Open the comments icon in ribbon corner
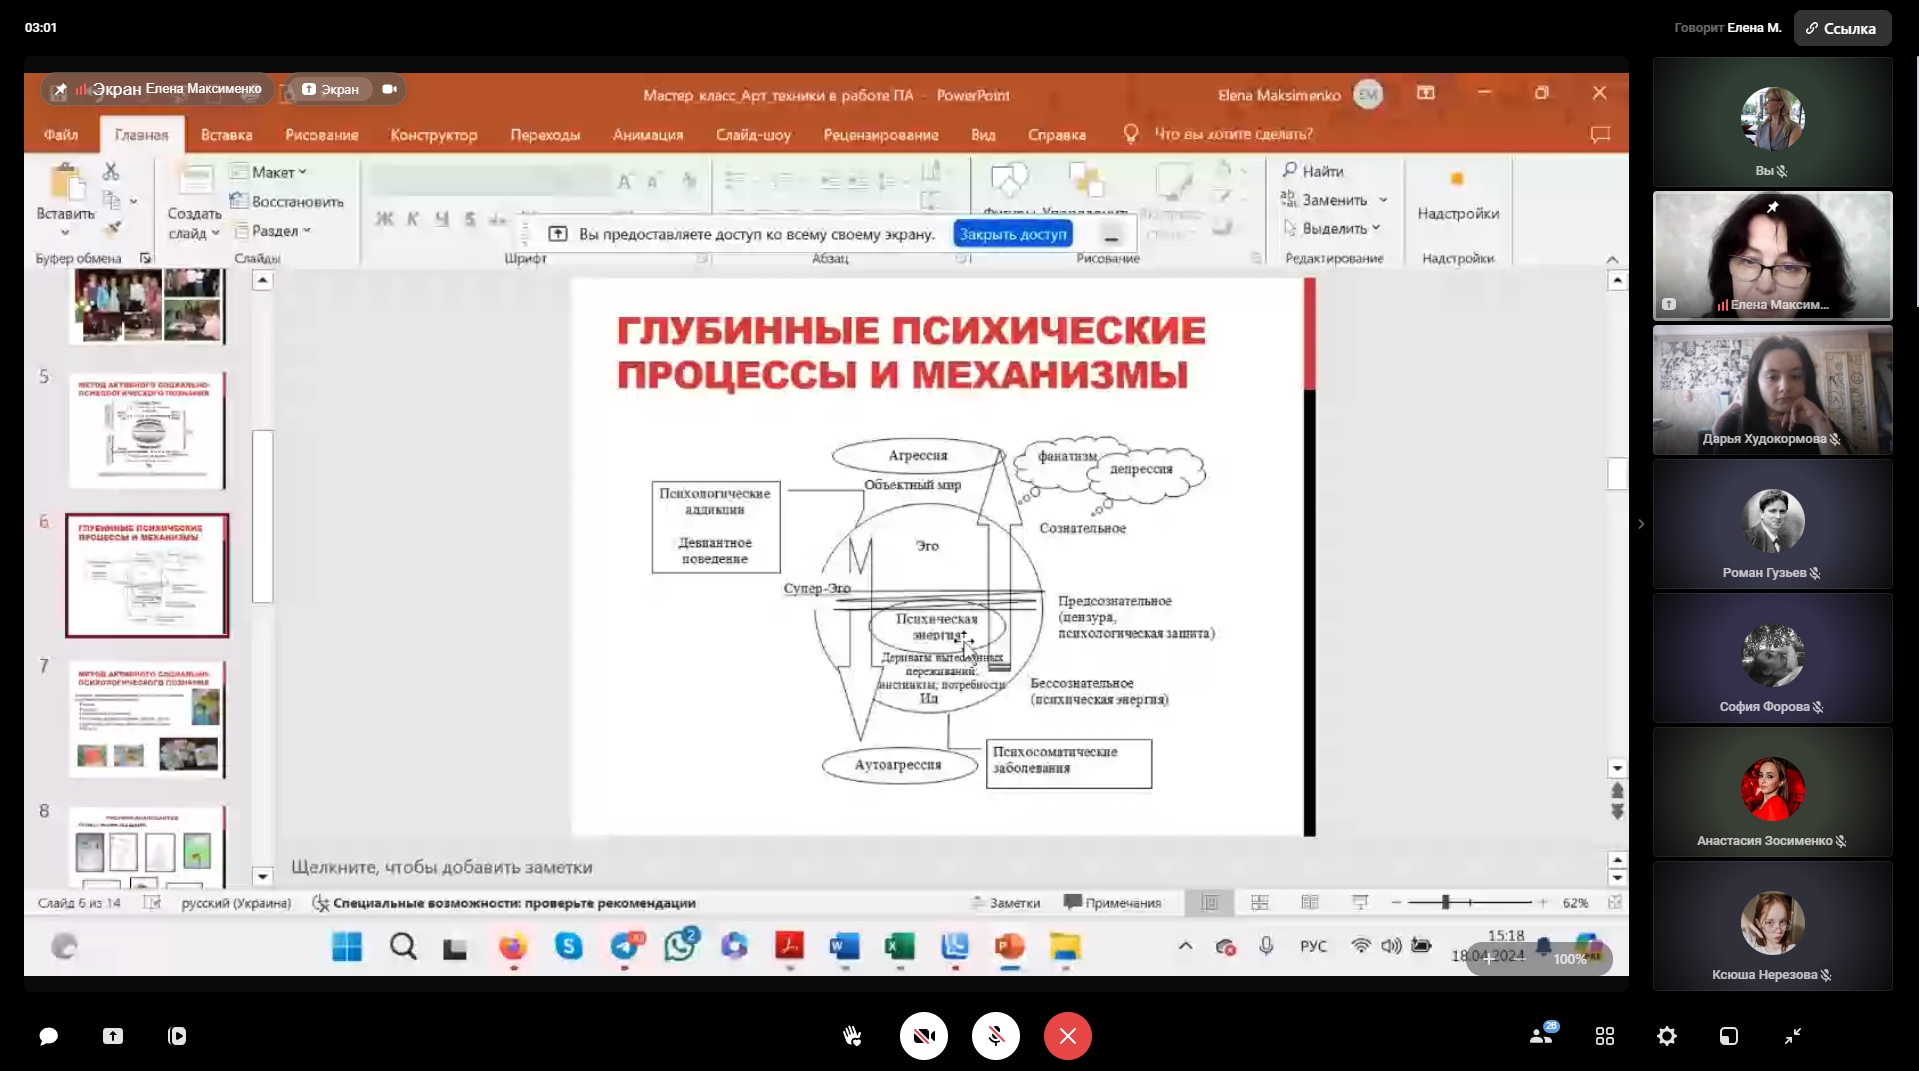Screen dimensions: 1919x1071 tap(1600, 134)
